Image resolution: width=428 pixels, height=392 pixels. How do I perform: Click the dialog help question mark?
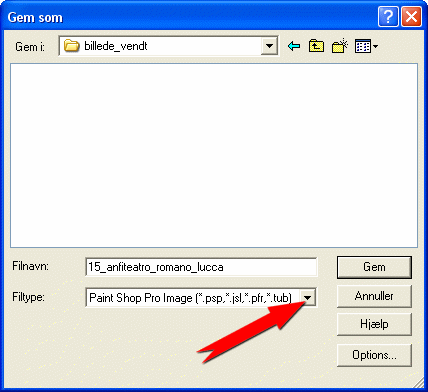click(388, 17)
